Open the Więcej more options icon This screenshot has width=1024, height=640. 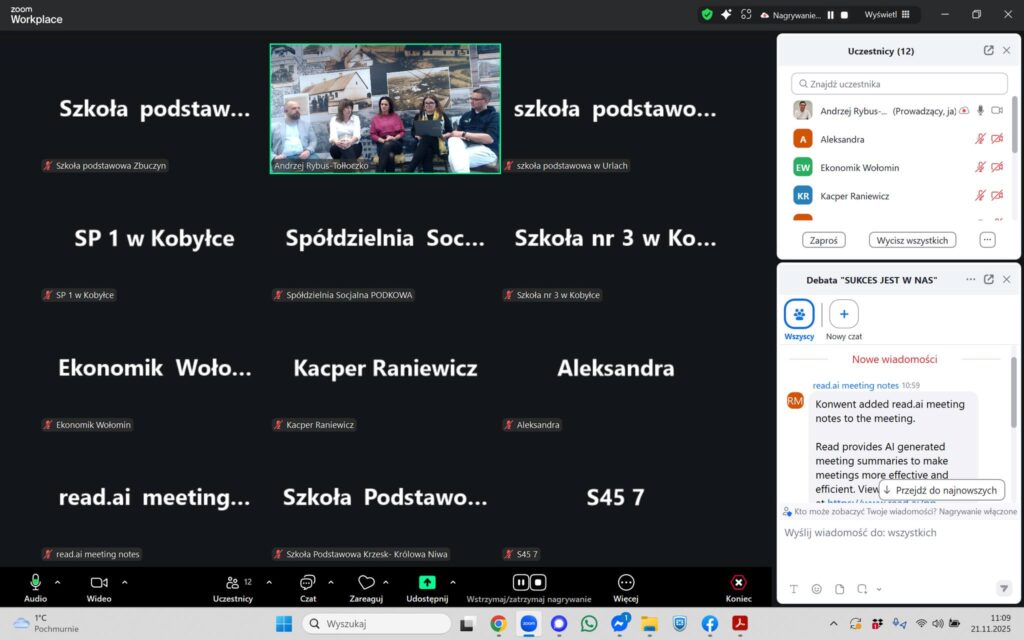626,582
